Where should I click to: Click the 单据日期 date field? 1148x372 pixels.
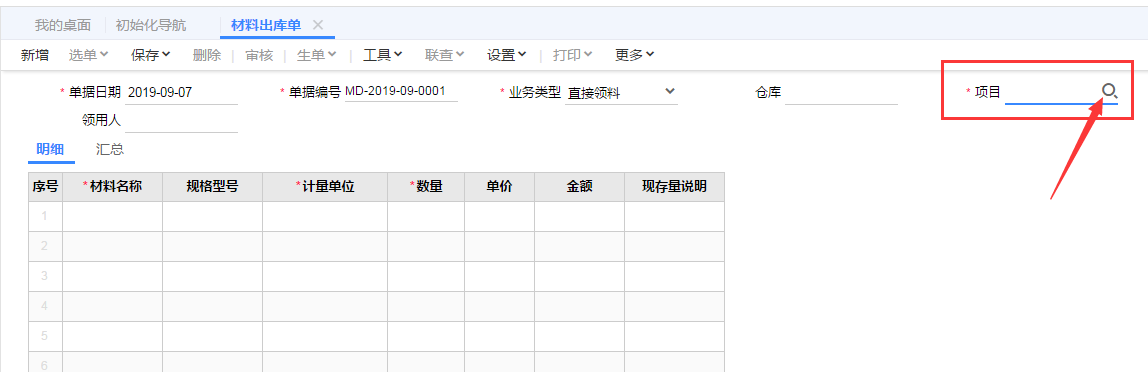[182, 93]
